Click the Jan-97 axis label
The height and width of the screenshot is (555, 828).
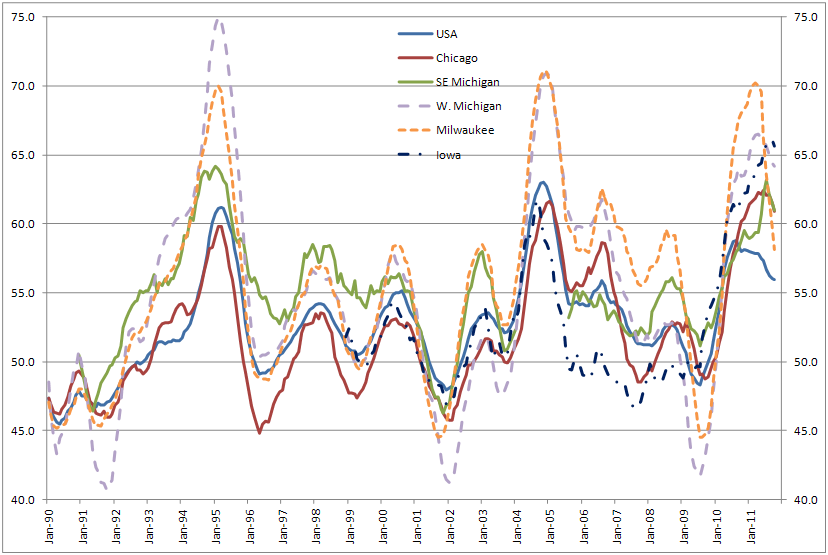click(x=283, y=526)
